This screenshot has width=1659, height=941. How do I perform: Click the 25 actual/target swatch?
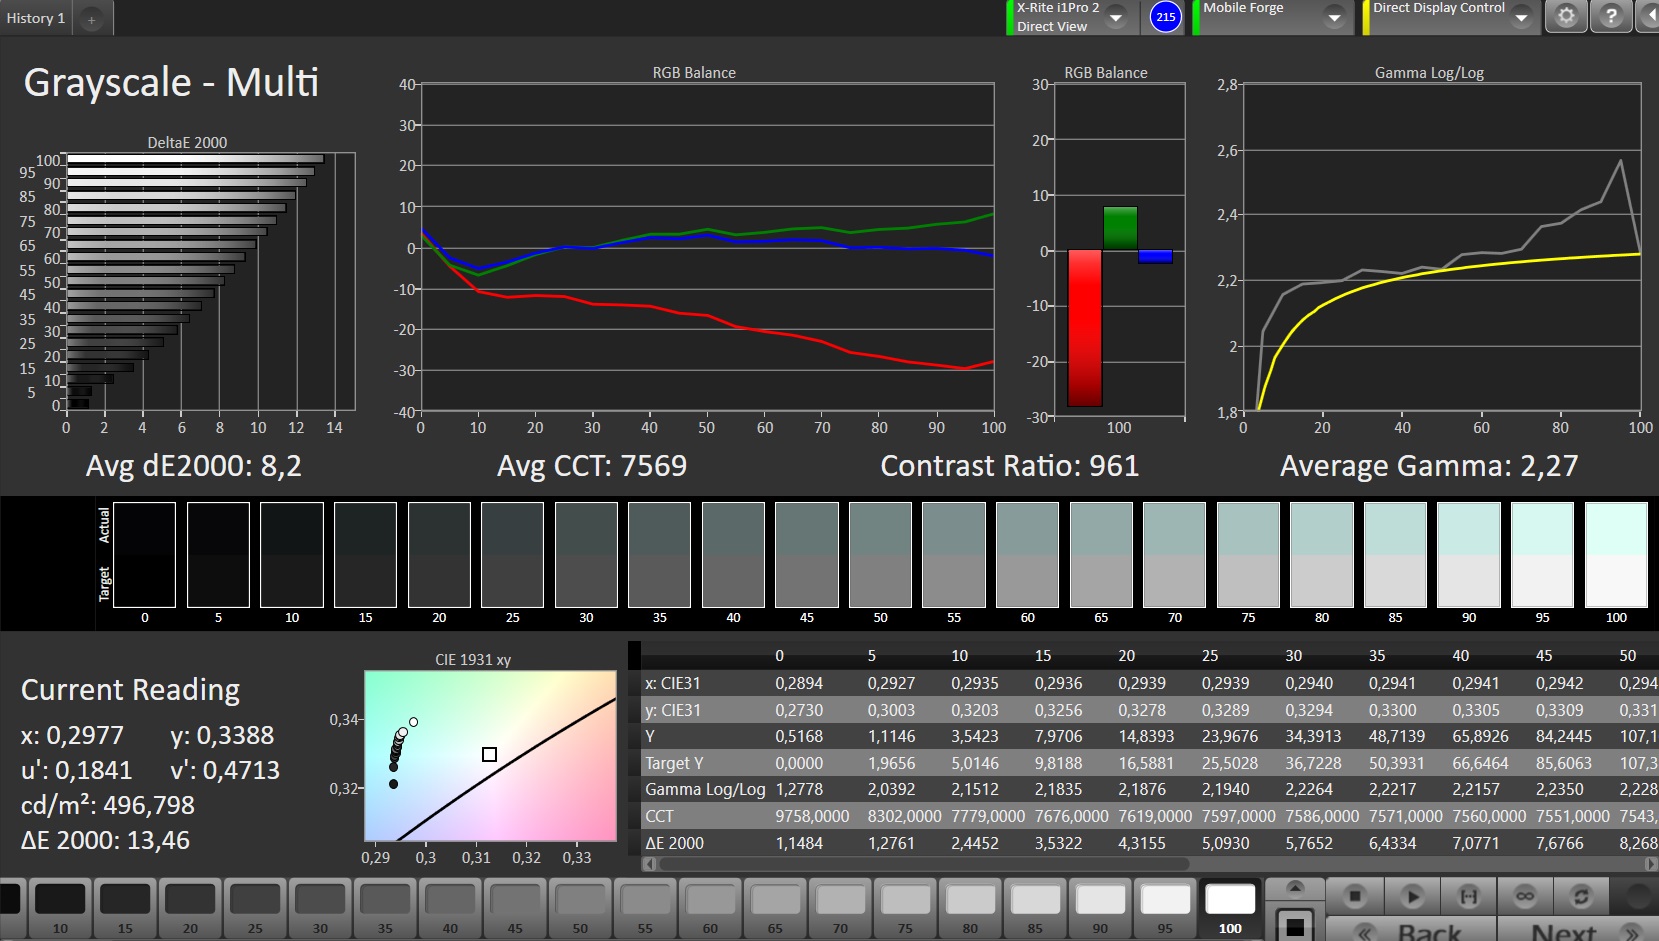512,555
